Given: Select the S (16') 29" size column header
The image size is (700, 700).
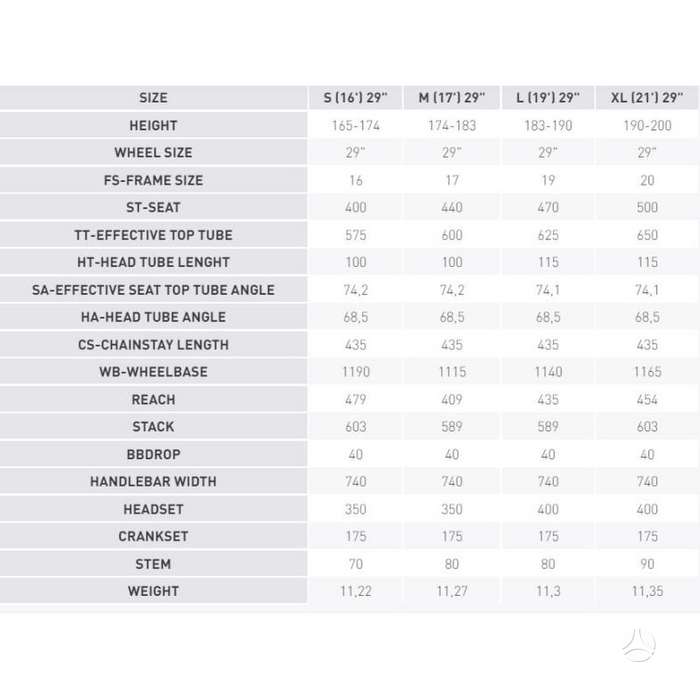Looking at the screenshot, I should 355,98.
